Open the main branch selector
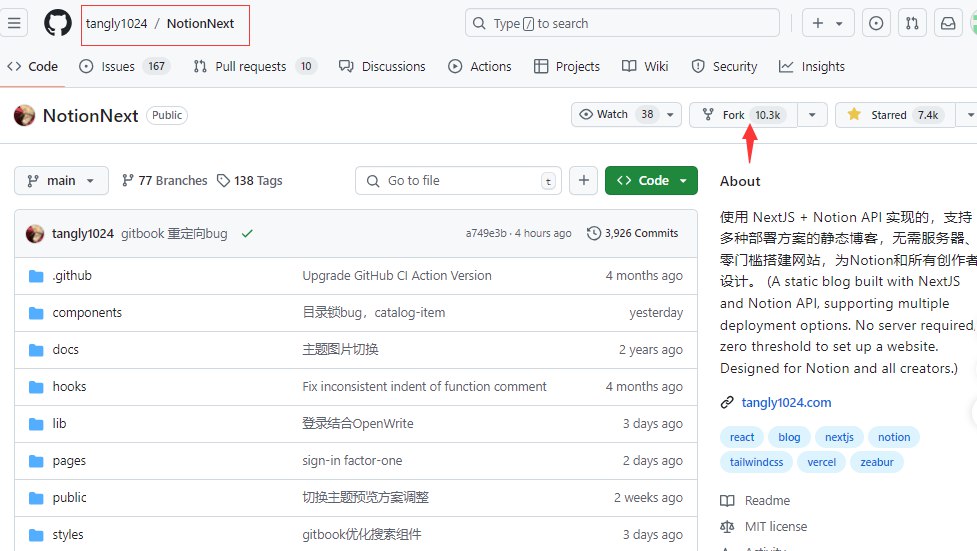977x551 pixels. point(61,181)
